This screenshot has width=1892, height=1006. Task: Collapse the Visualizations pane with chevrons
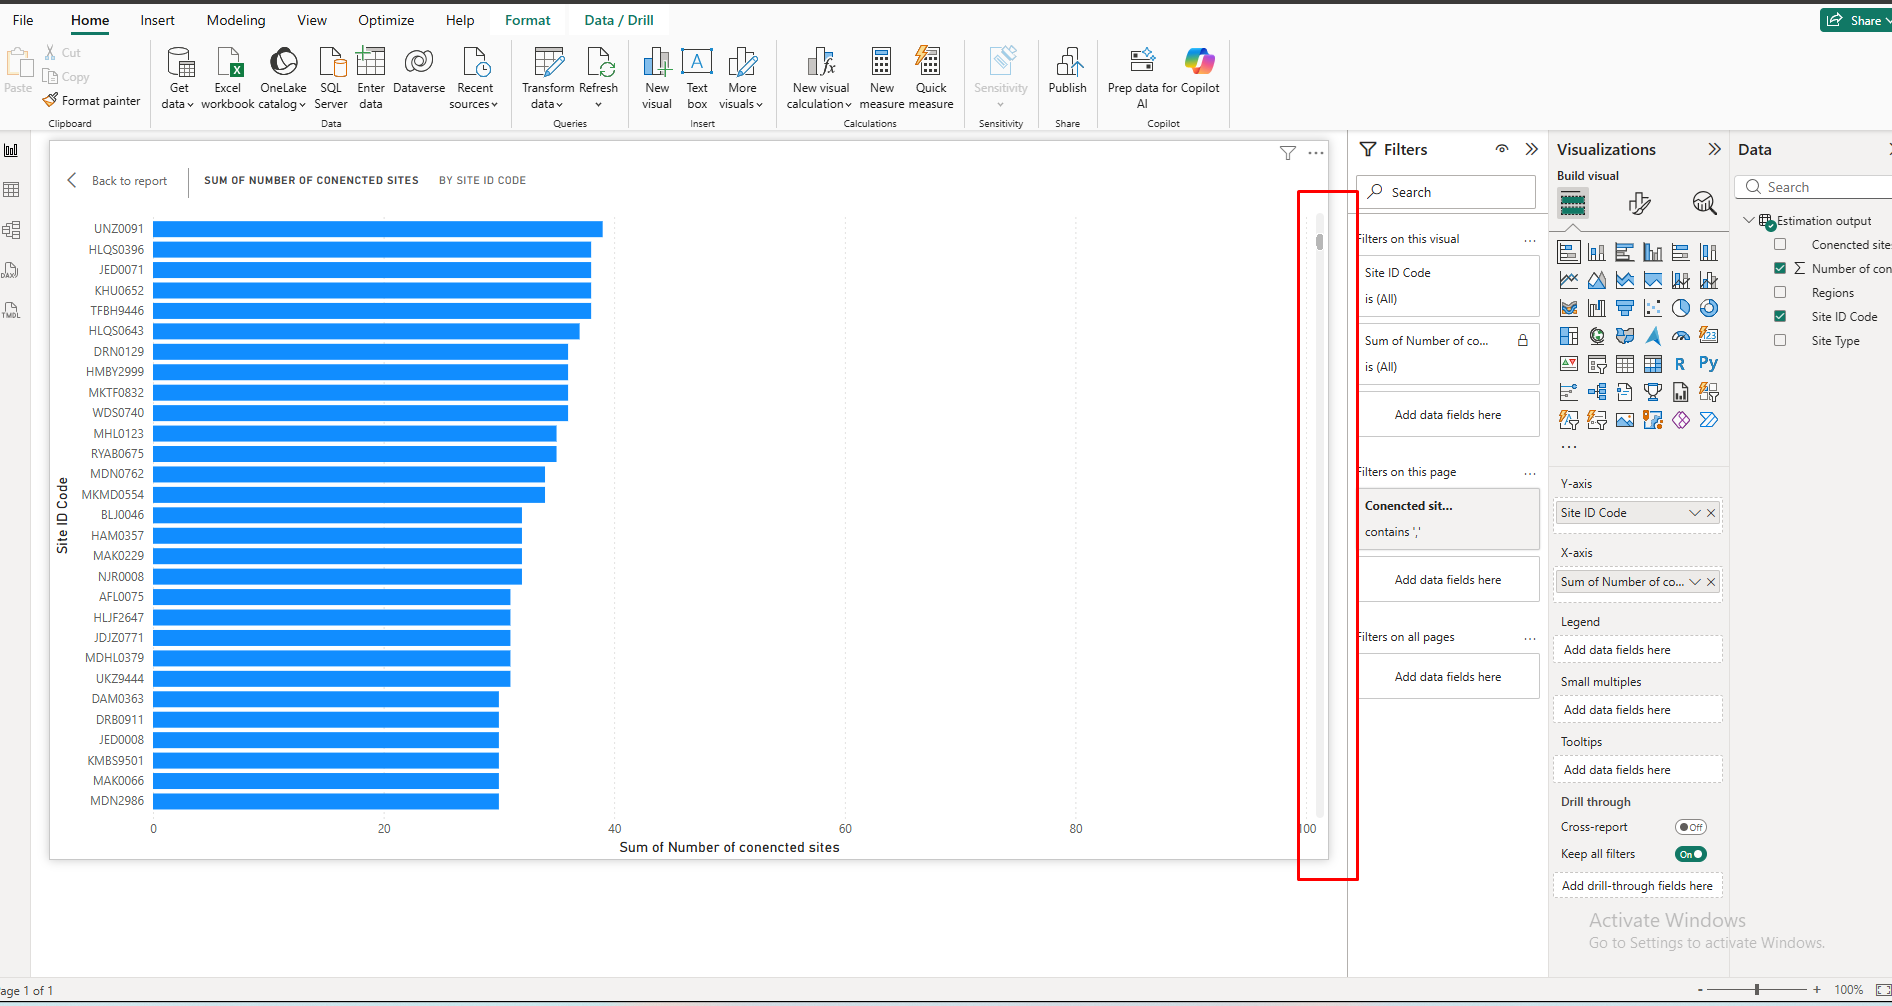pyautogui.click(x=1714, y=149)
